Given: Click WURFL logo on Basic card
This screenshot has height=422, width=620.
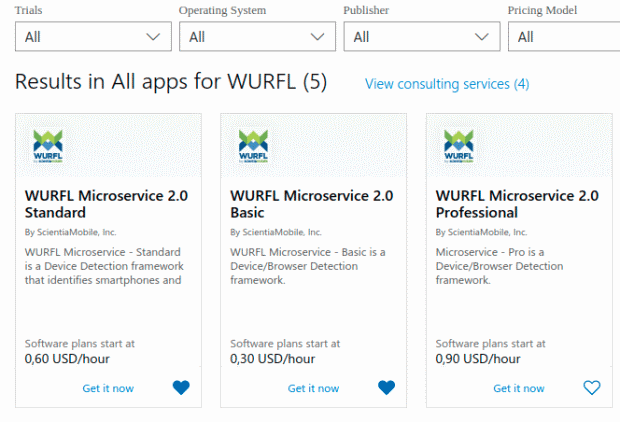Looking at the screenshot, I should 253,146.
